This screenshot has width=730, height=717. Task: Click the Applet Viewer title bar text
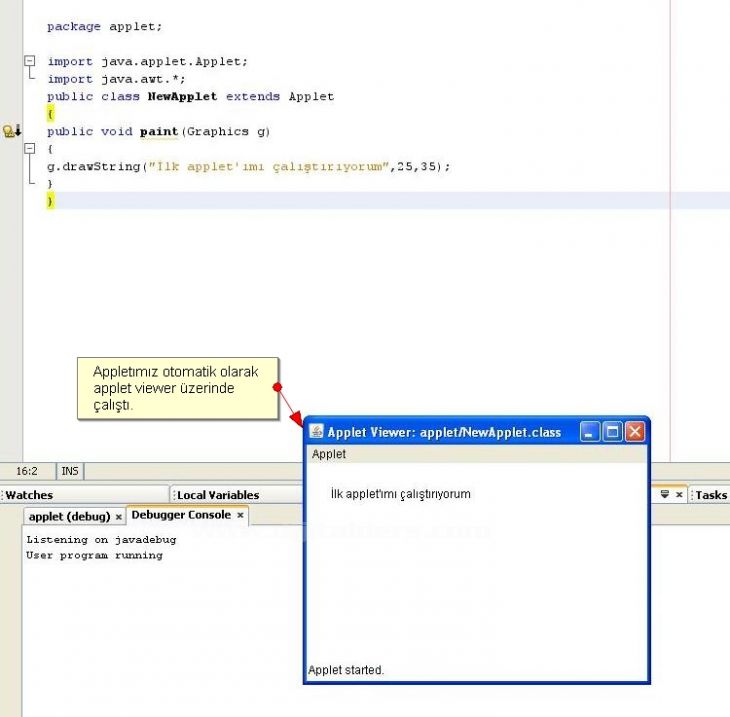(x=444, y=432)
